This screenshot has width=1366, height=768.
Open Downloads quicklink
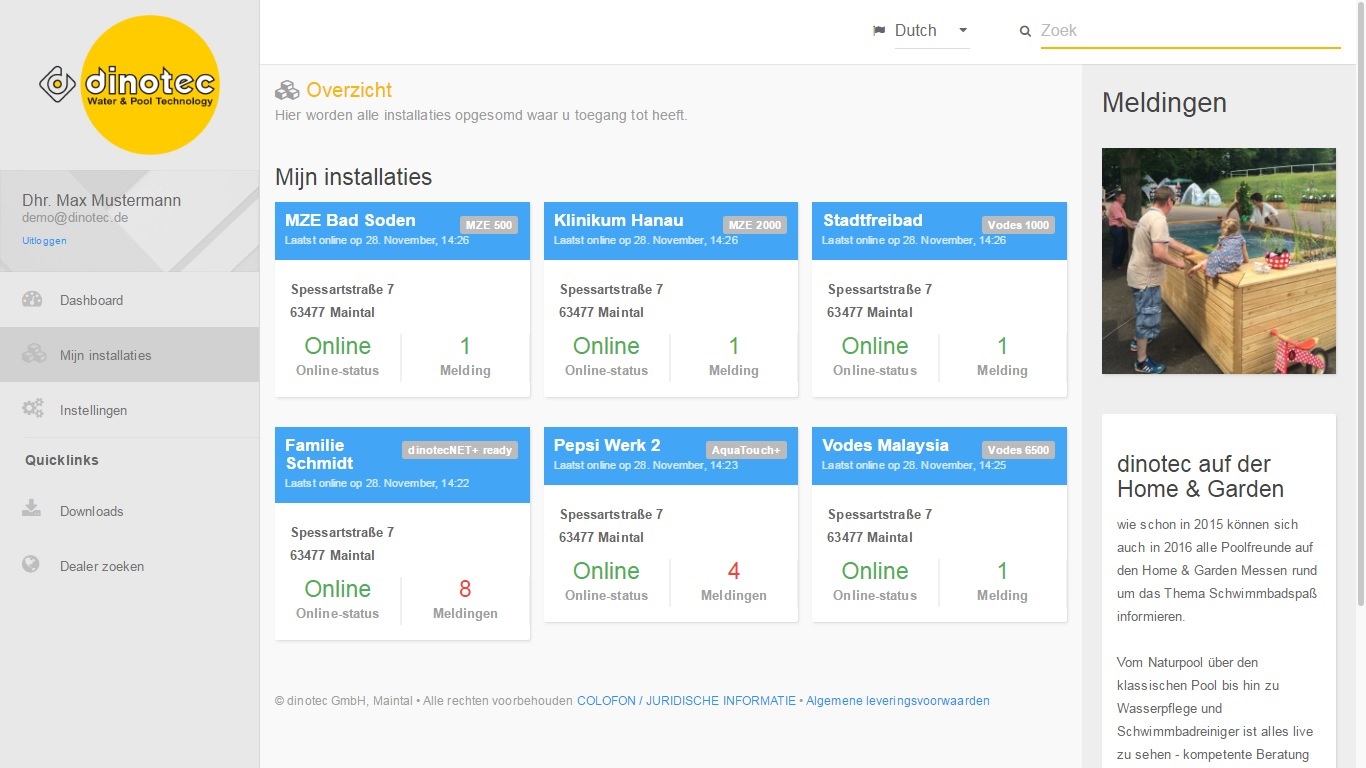[x=130, y=511]
